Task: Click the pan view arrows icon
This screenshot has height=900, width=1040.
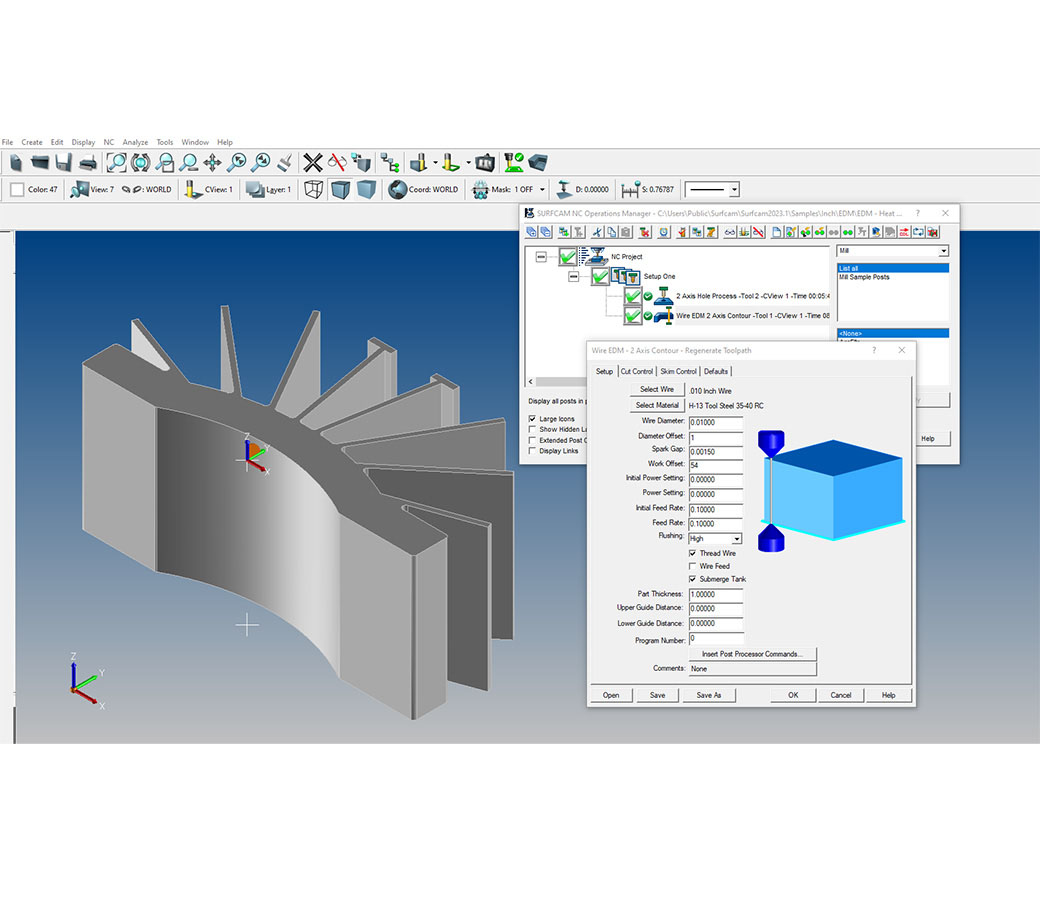Action: tap(212, 162)
